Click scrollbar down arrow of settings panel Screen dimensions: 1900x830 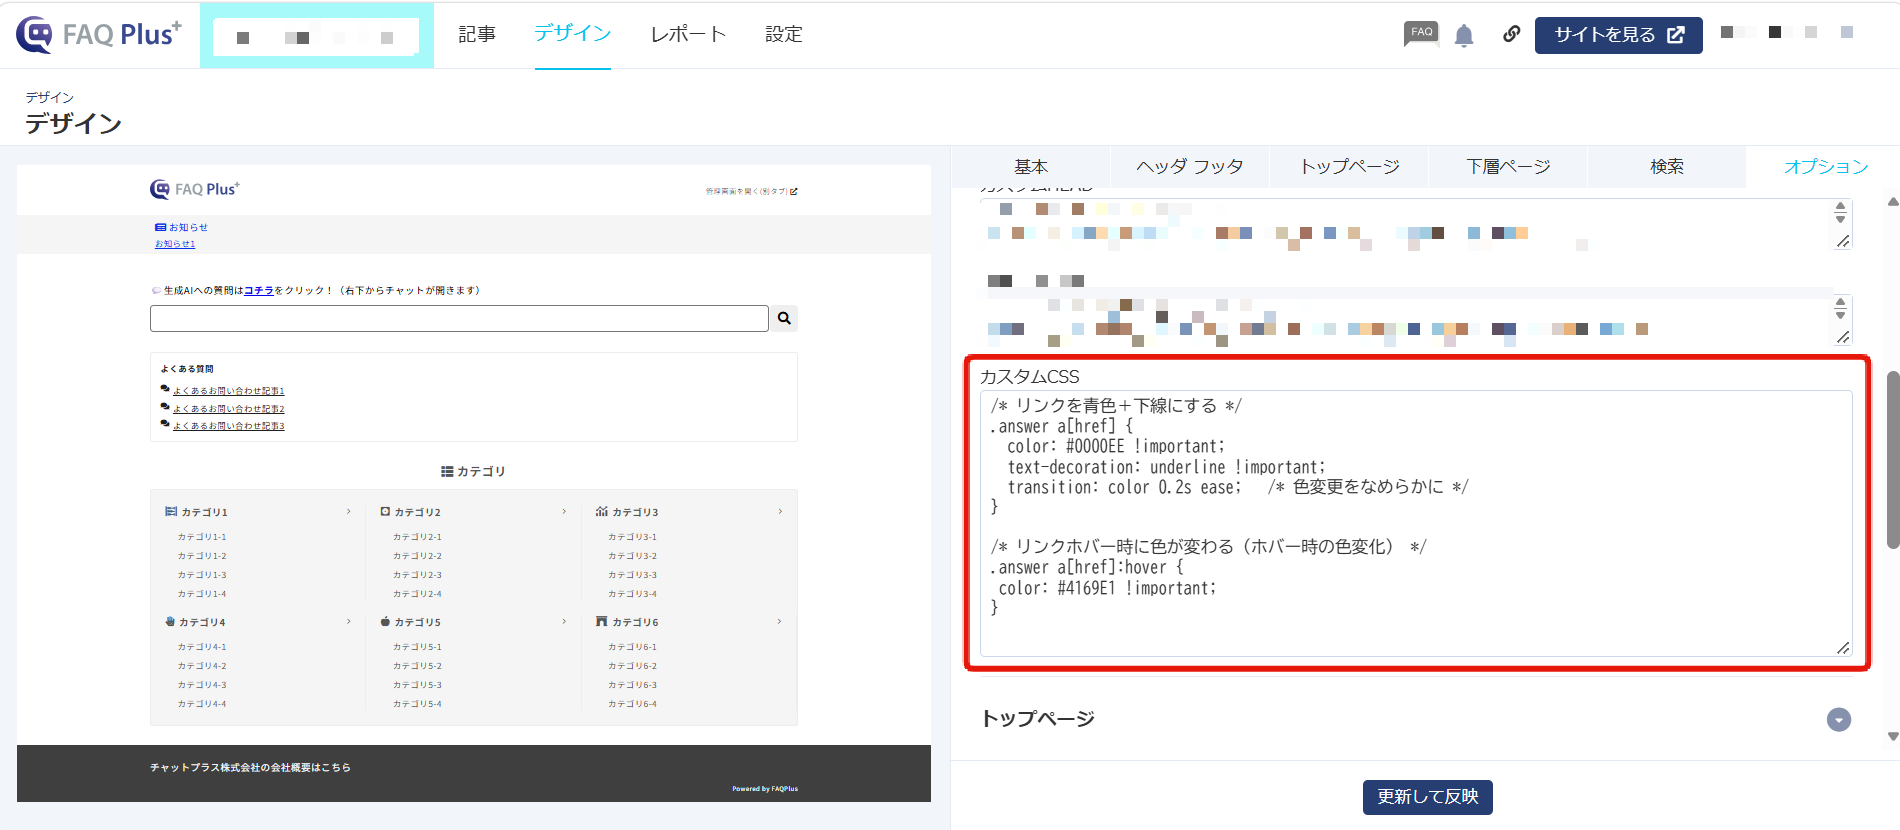point(1892,737)
